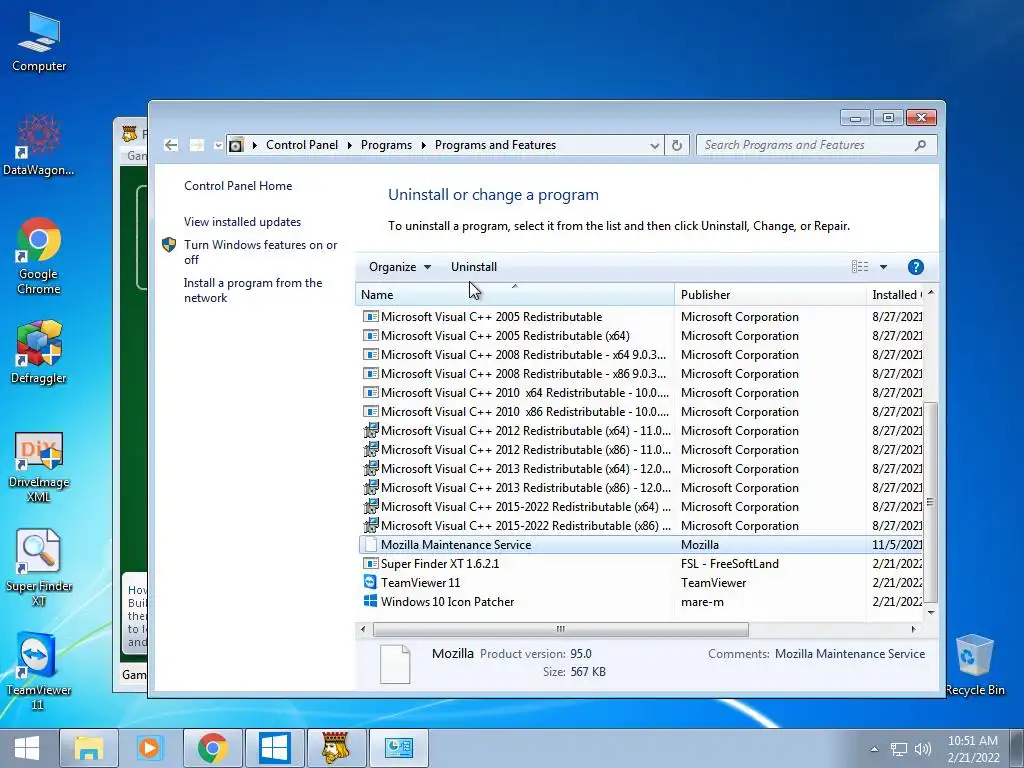1024x768 pixels.
Task: Select Visual C++ 2008 Redistributable x64 entry
Action: 640,355
